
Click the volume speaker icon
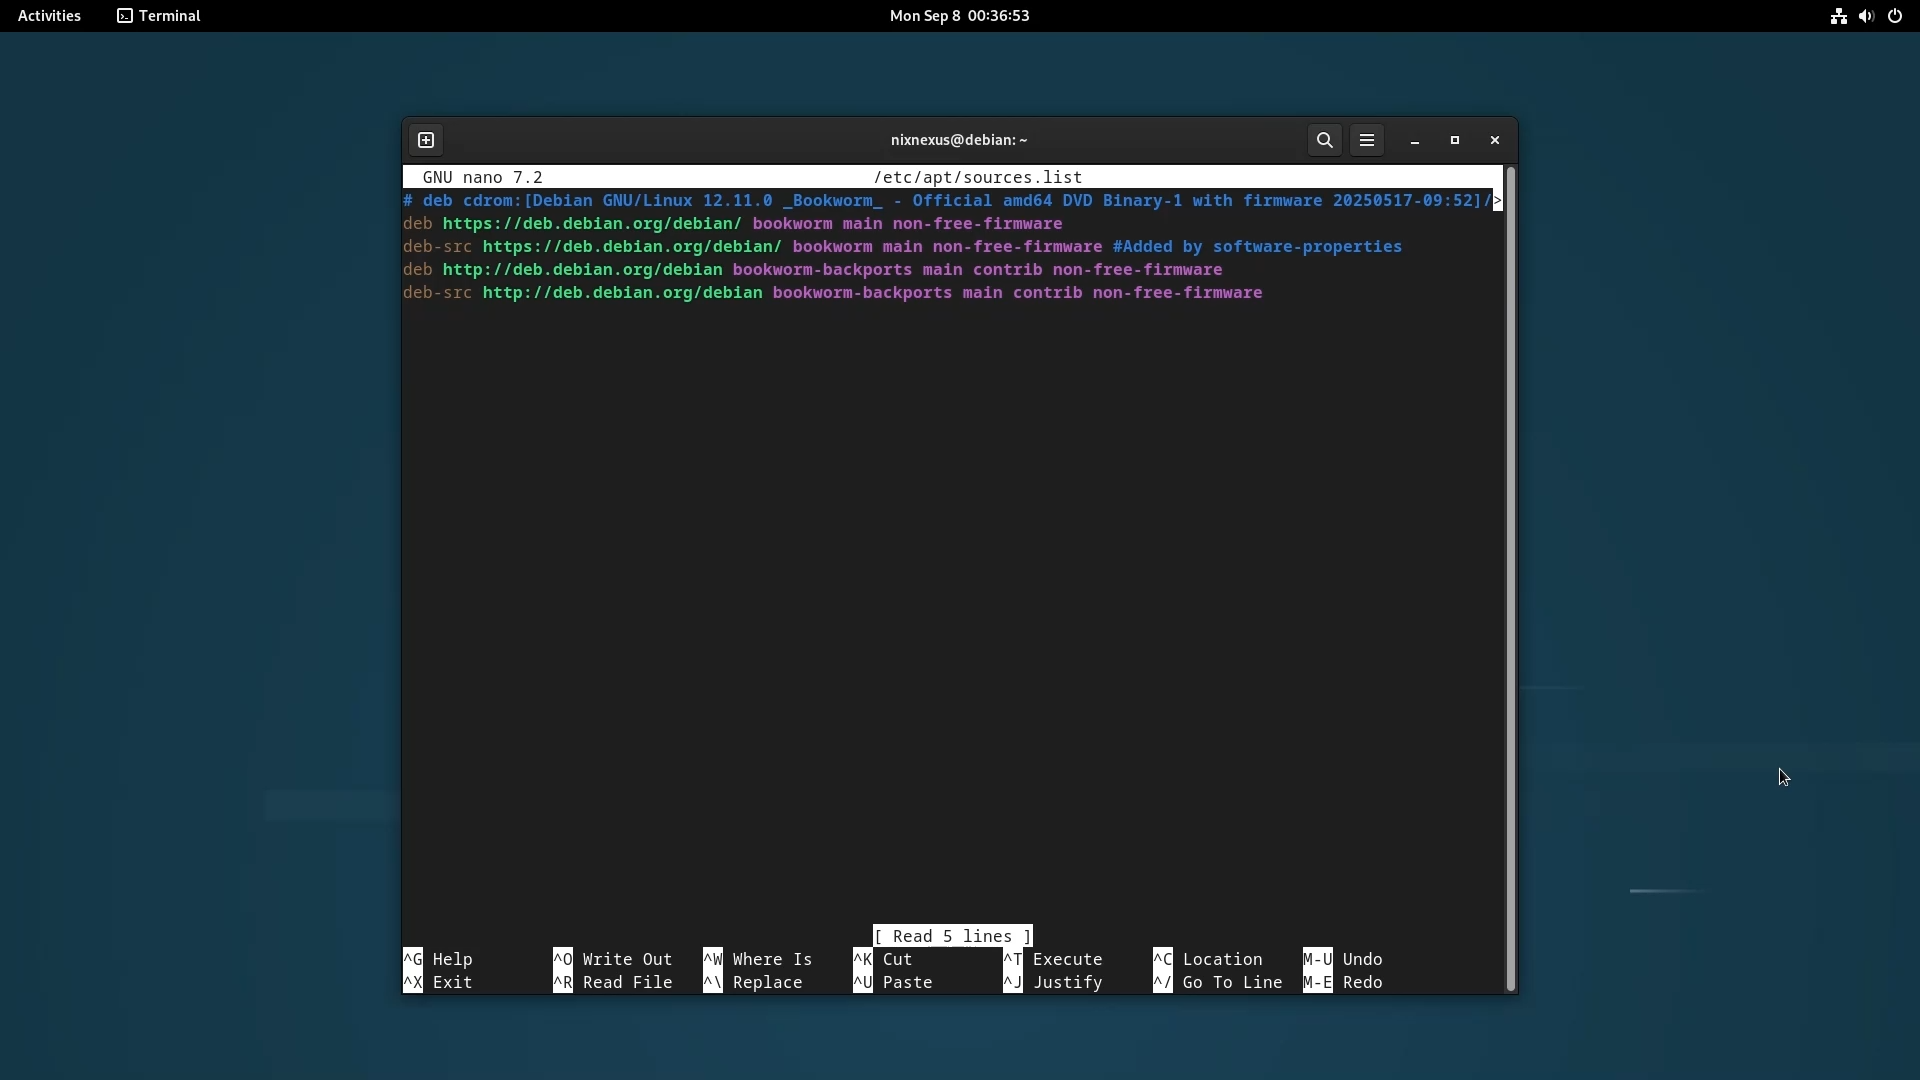[x=1866, y=16]
